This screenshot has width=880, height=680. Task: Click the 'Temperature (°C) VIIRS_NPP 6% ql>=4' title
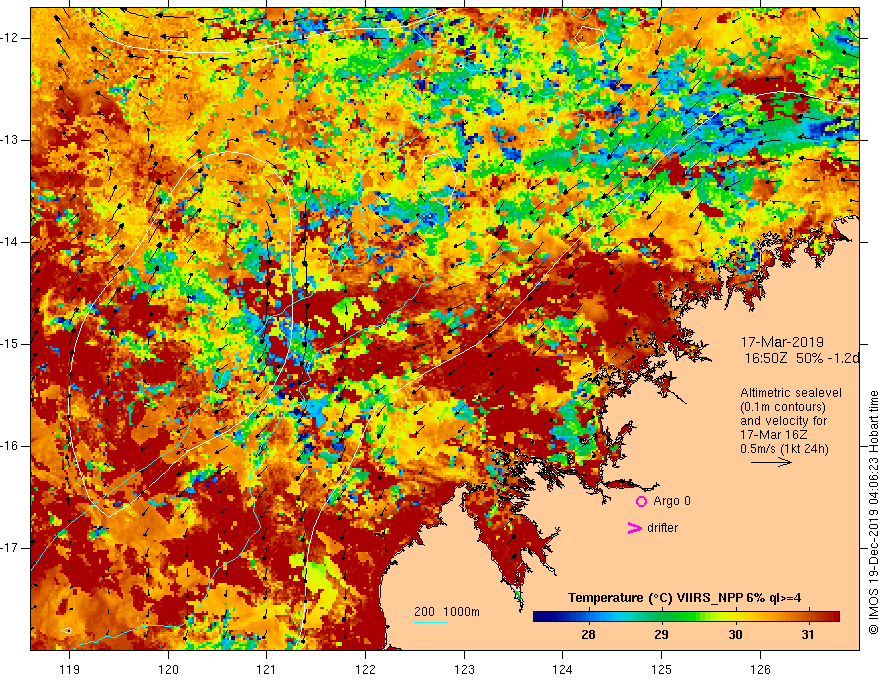(x=684, y=598)
